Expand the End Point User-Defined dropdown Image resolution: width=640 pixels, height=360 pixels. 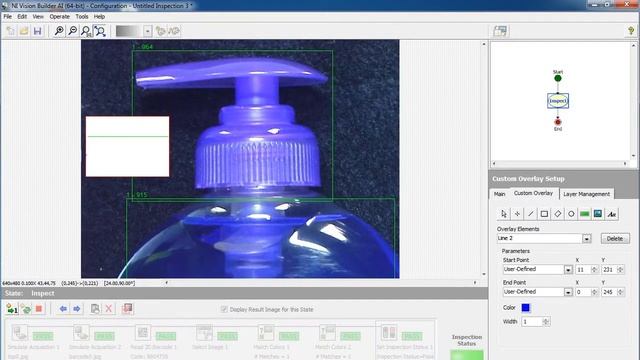pos(568,292)
